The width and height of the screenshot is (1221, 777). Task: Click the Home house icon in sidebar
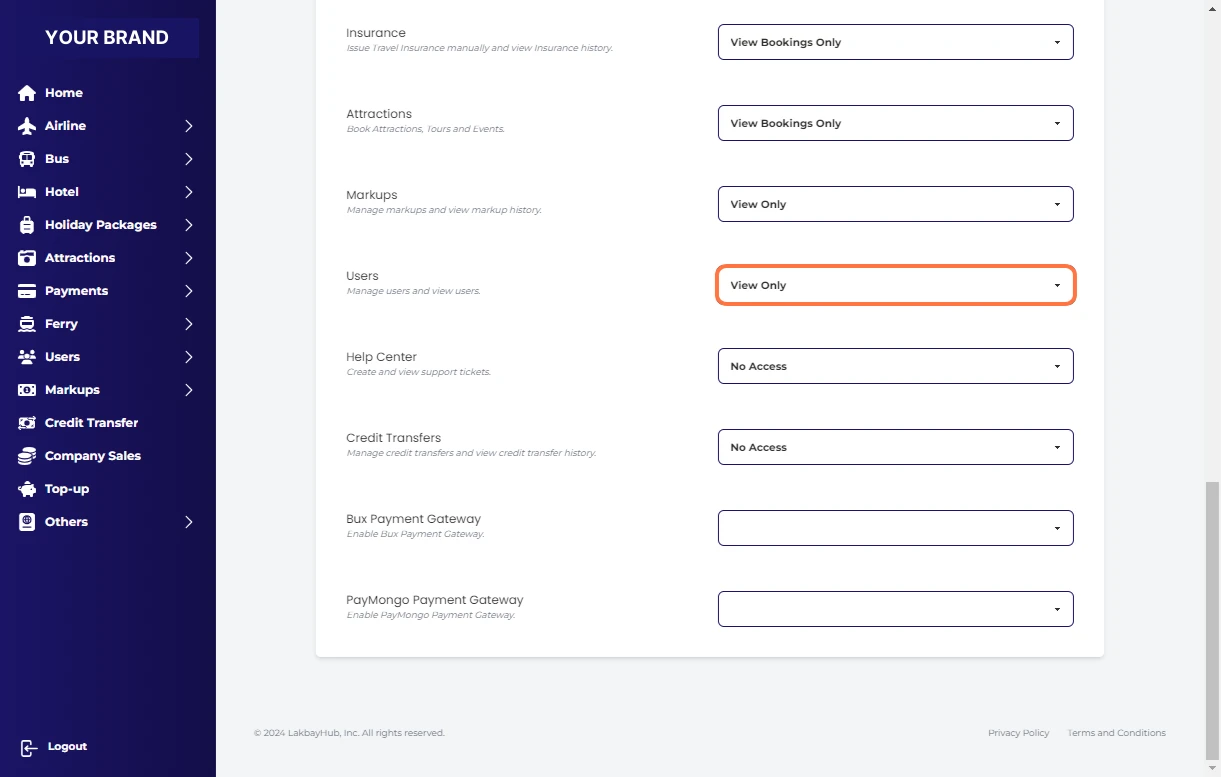coord(27,93)
